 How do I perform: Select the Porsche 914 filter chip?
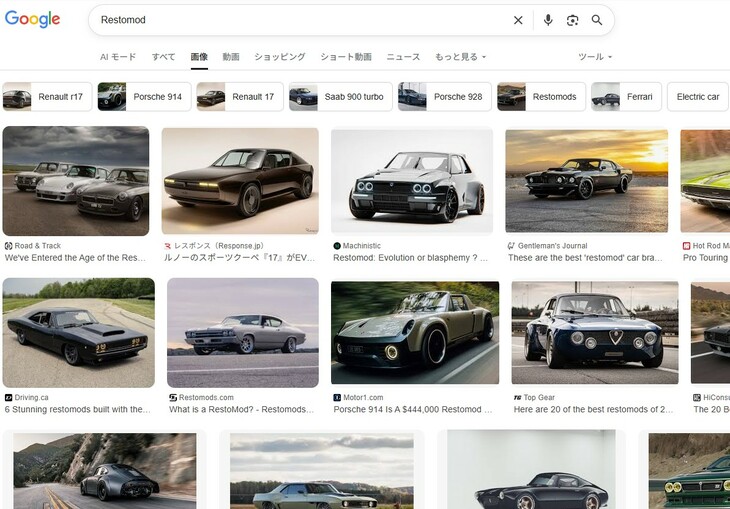(x=144, y=97)
